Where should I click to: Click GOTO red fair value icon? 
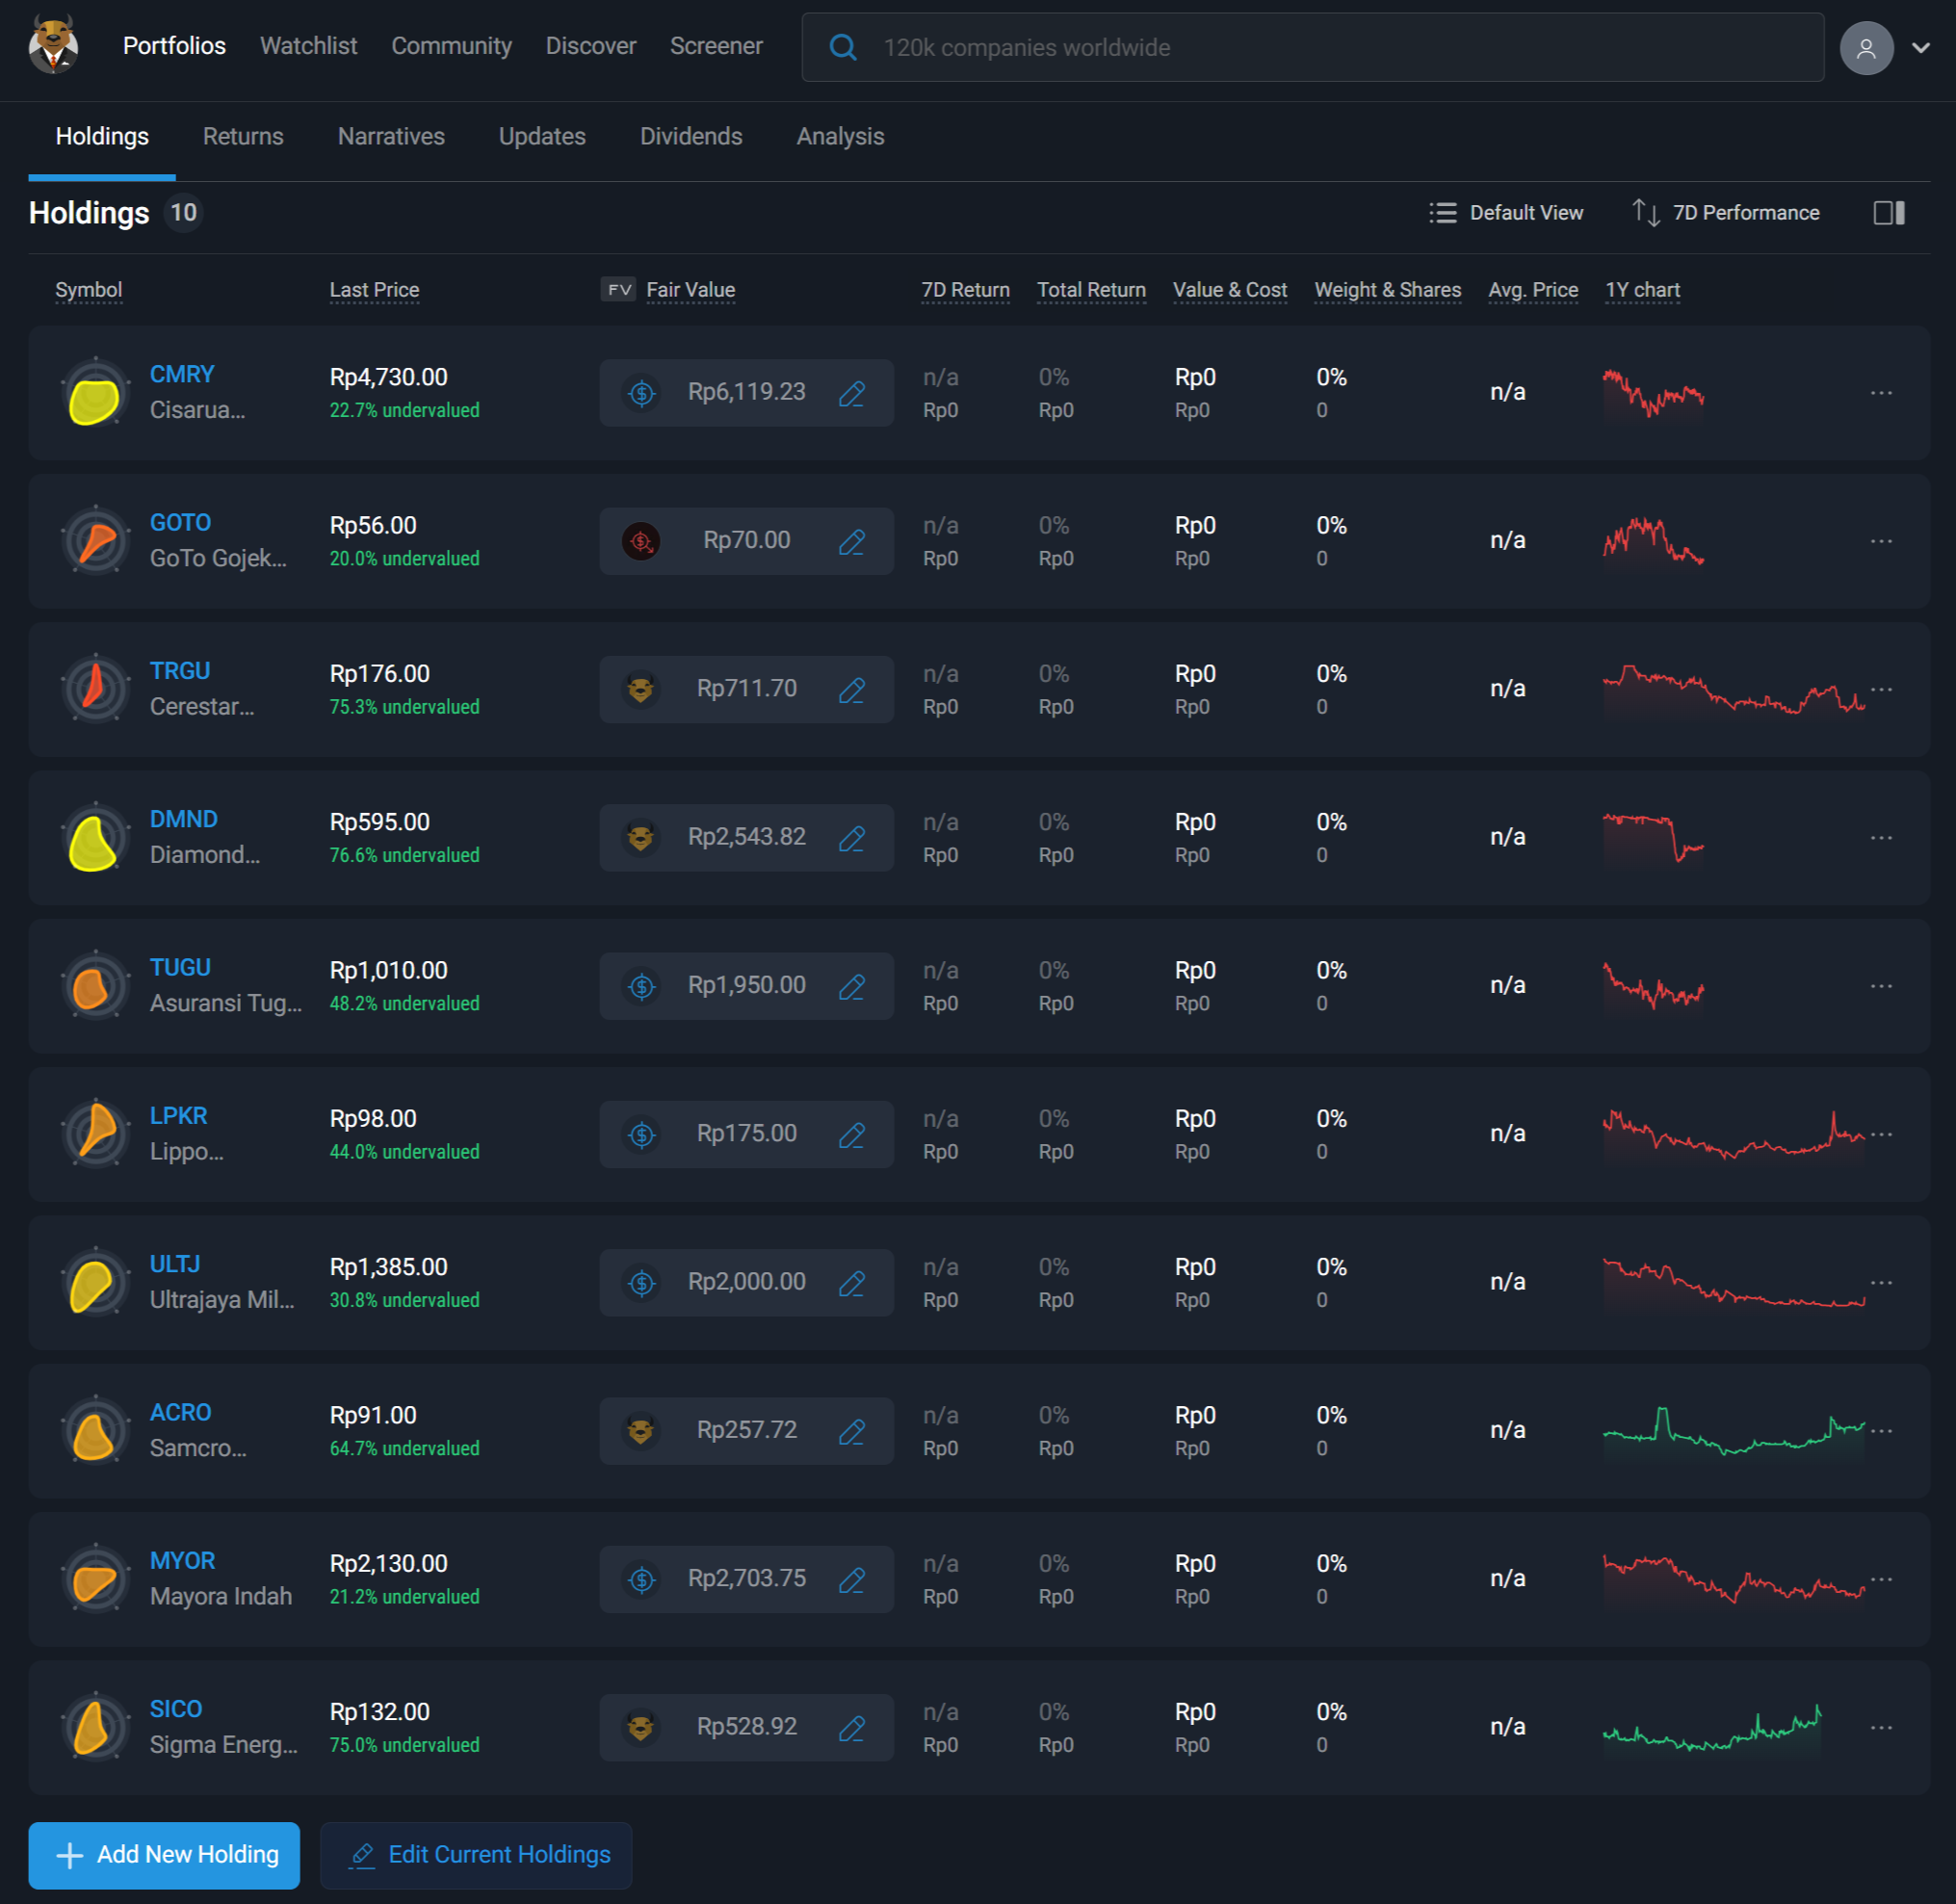[x=641, y=541]
